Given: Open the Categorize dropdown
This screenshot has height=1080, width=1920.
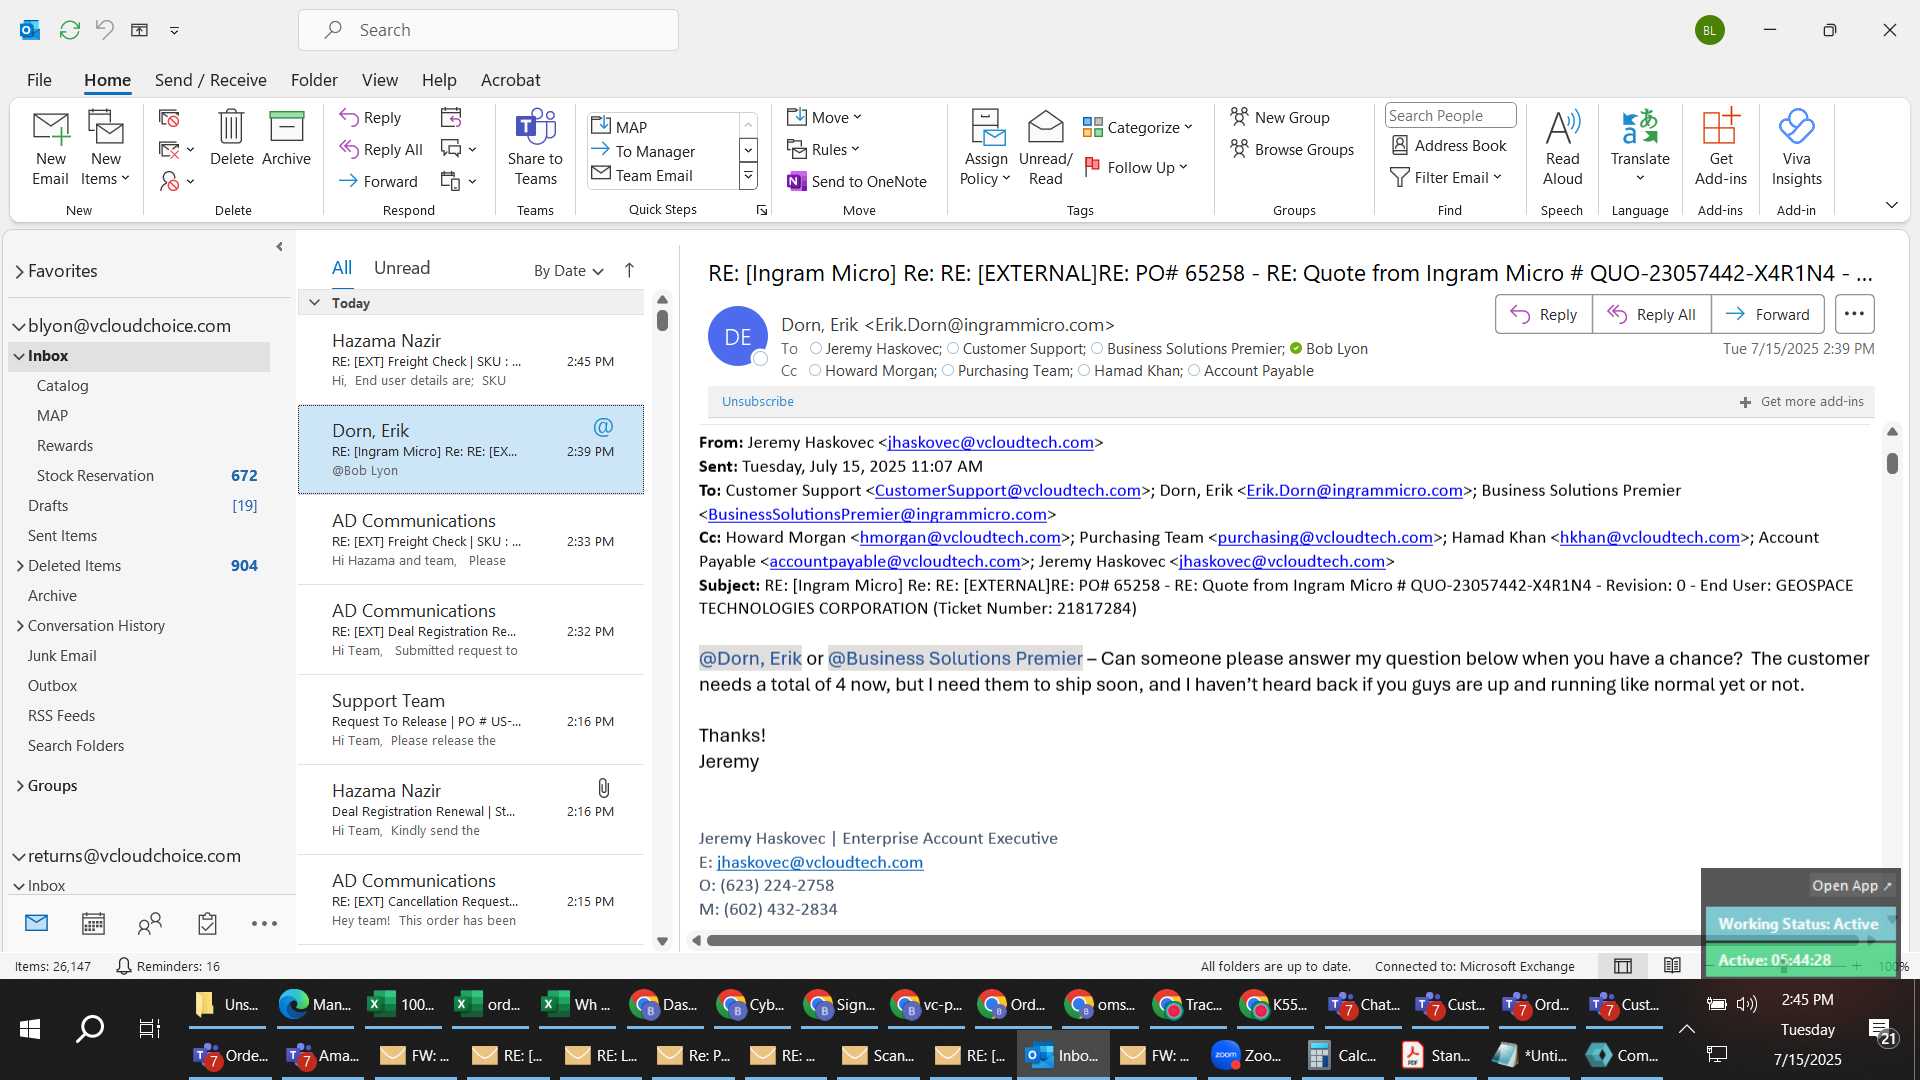Looking at the screenshot, I should click(1137, 127).
